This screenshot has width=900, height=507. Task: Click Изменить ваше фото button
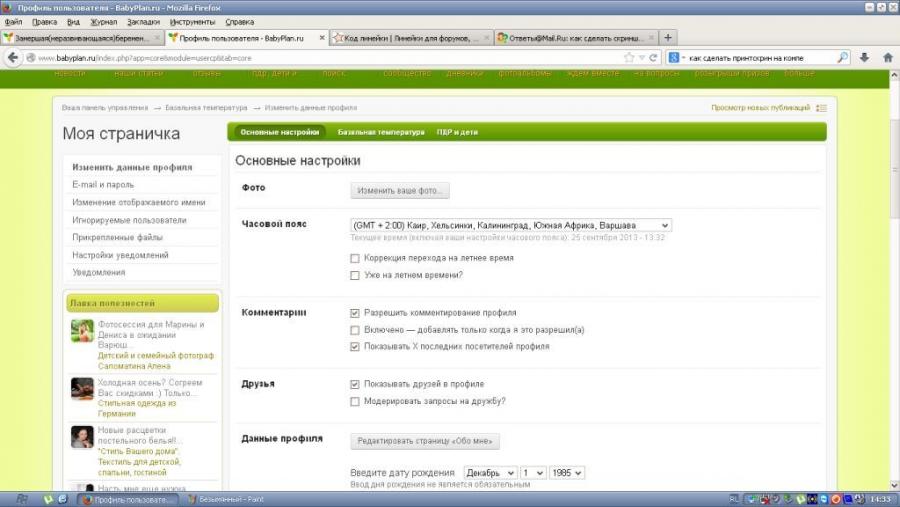tap(399, 191)
